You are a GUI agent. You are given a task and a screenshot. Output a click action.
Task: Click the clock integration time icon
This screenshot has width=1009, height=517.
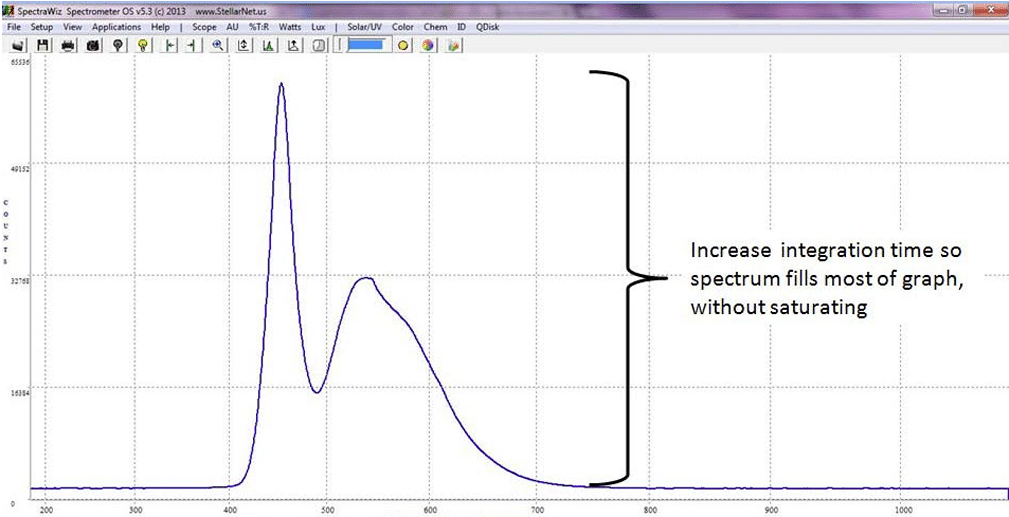pyautogui.click(x=318, y=45)
